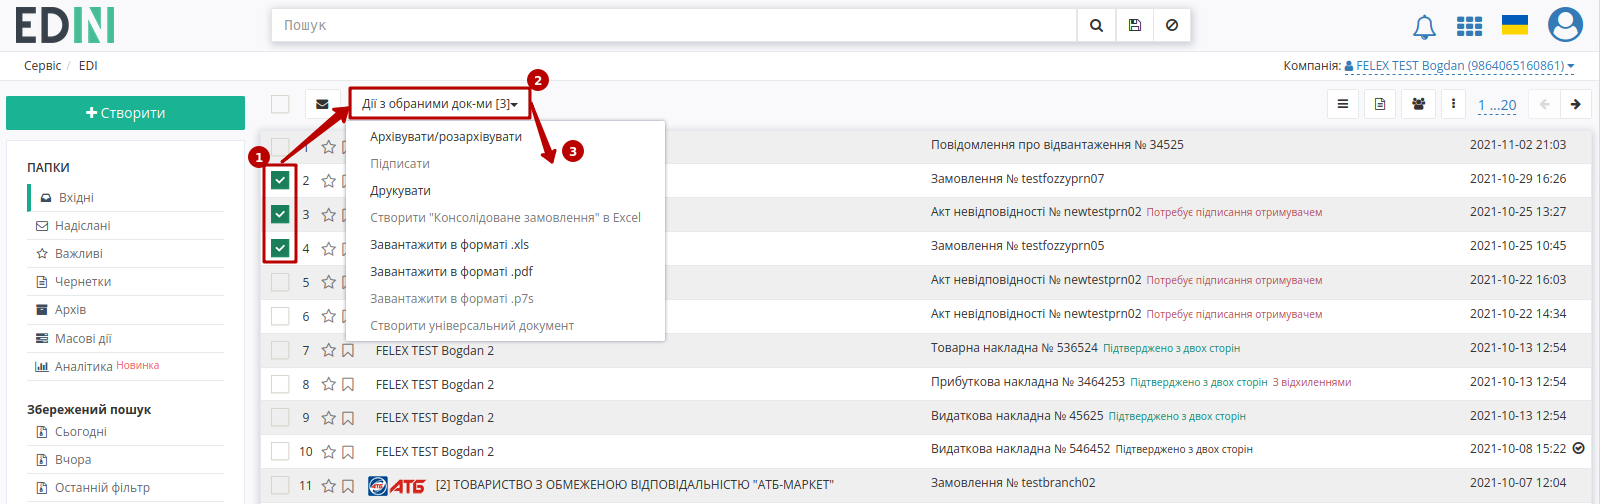Click the users group icon
The width and height of the screenshot is (1600, 504).
click(1418, 104)
